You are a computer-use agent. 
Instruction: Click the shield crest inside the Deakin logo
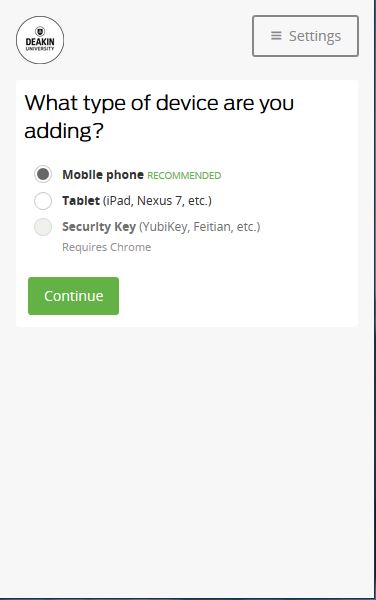(40, 31)
